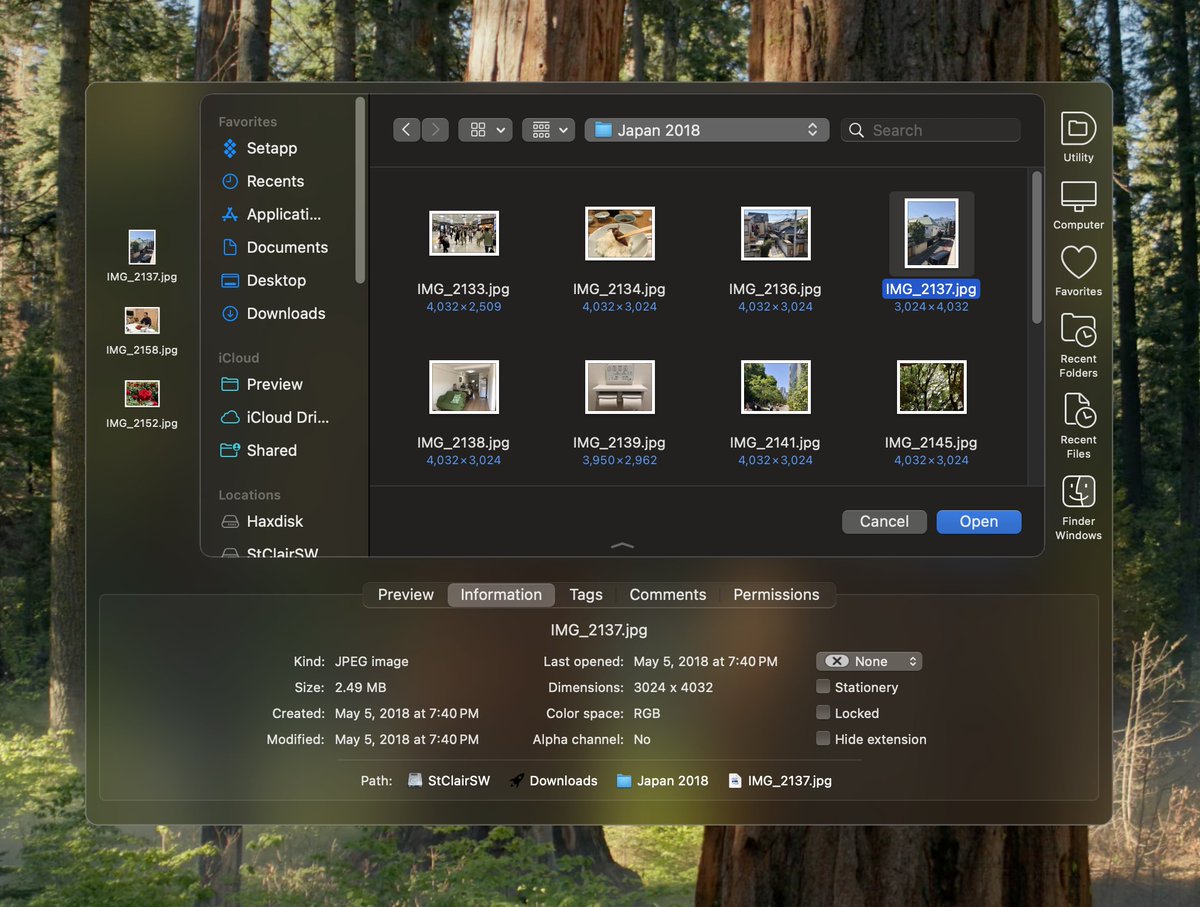Open the Favorites heart icon
The width and height of the screenshot is (1200, 907).
point(1078,263)
